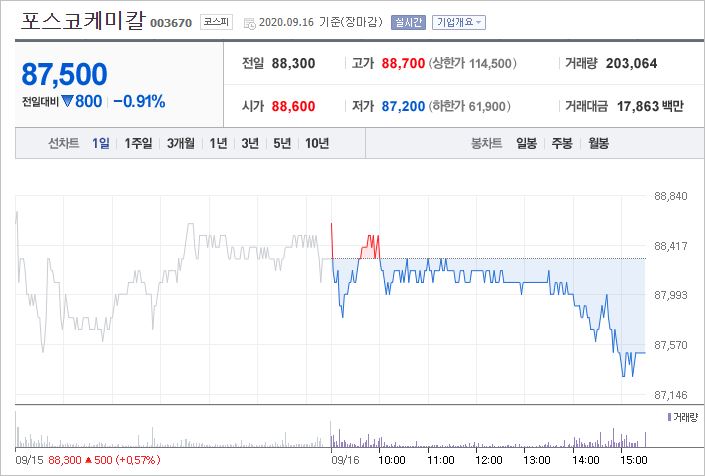
Task: Click the 저가 value 87,200
Action: 403,107
